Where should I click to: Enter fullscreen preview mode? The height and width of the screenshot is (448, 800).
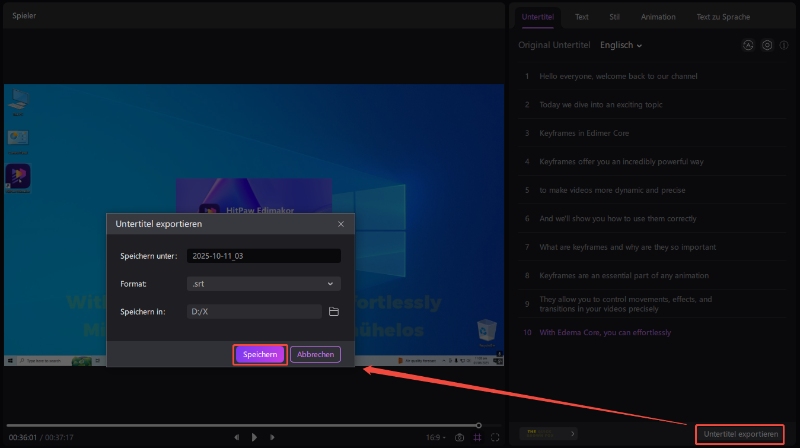click(495, 437)
